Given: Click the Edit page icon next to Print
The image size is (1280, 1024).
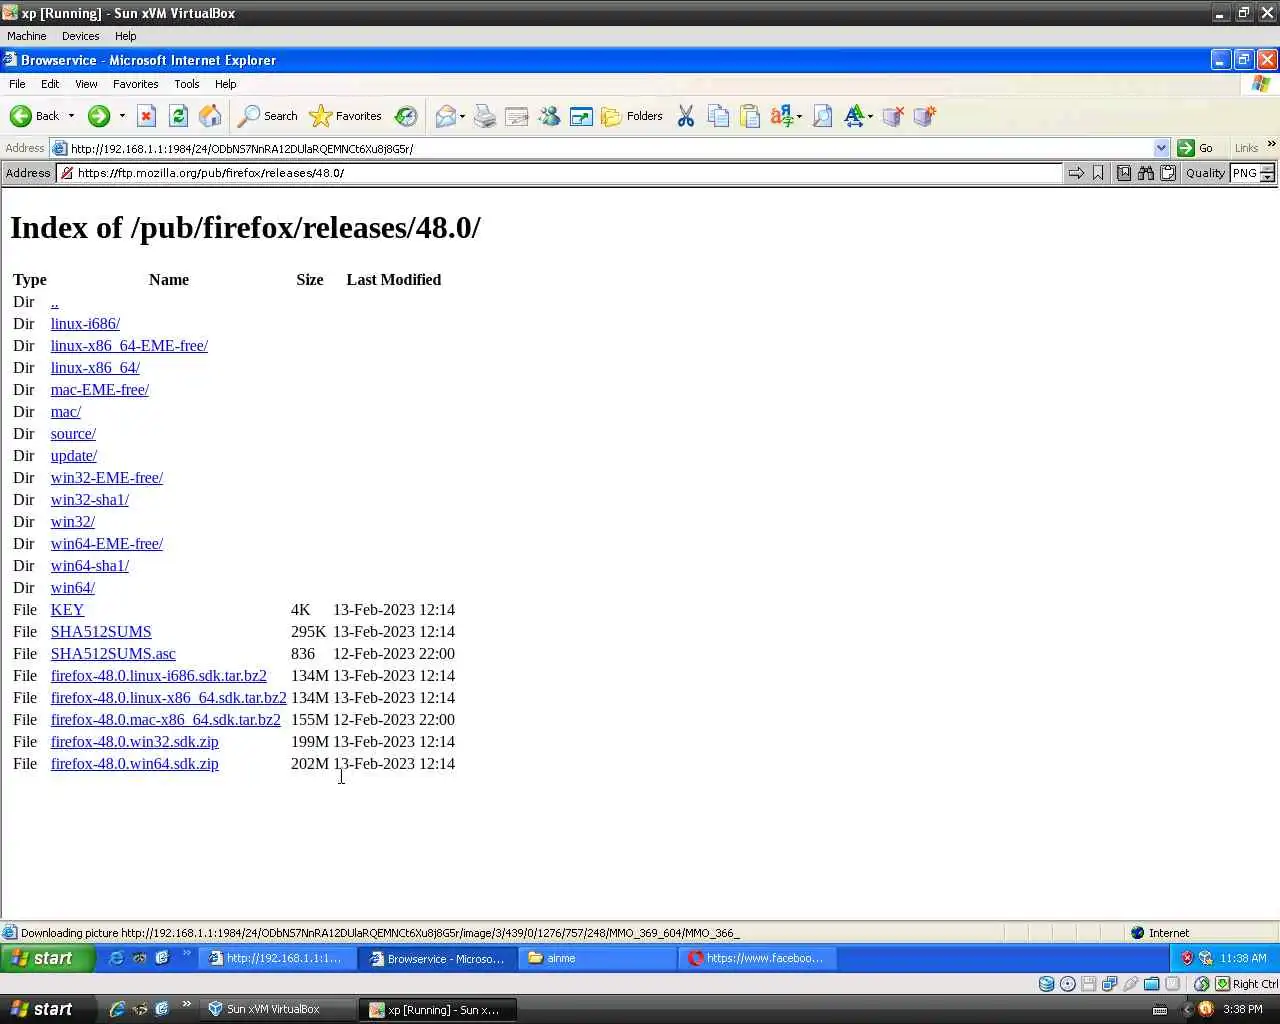Looking at the screenshot, I should (x=517, y=116).
